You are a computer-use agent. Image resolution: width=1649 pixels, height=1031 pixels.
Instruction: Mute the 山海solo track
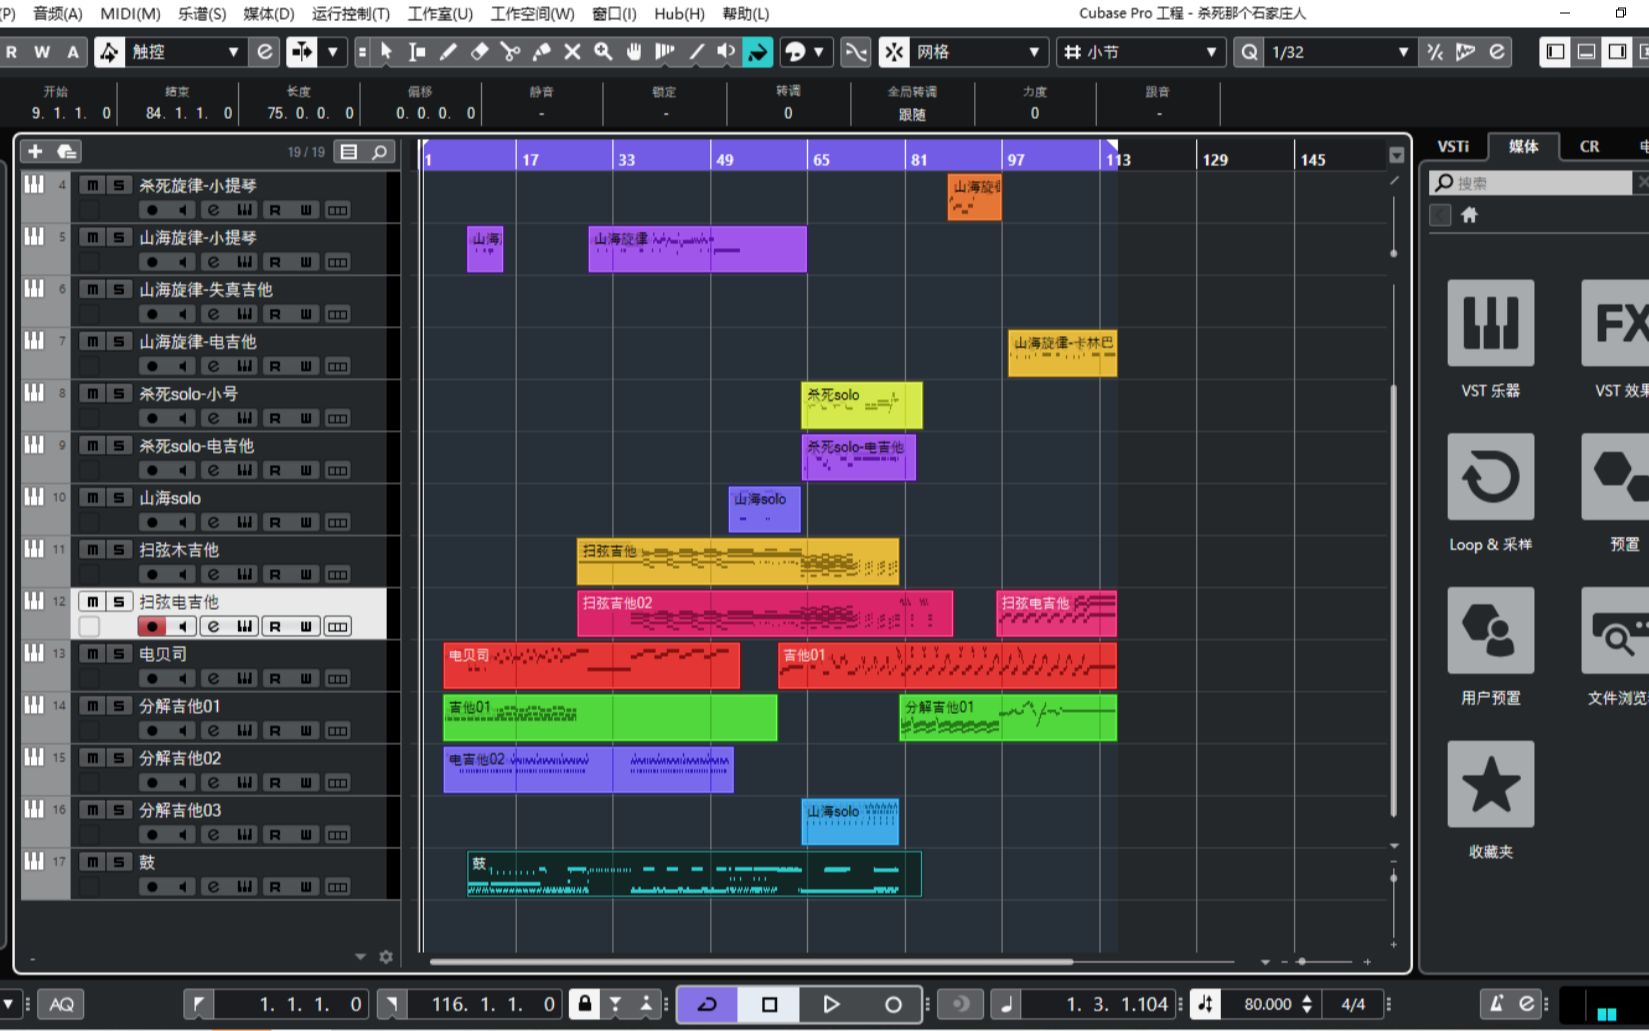click(92, 498)
